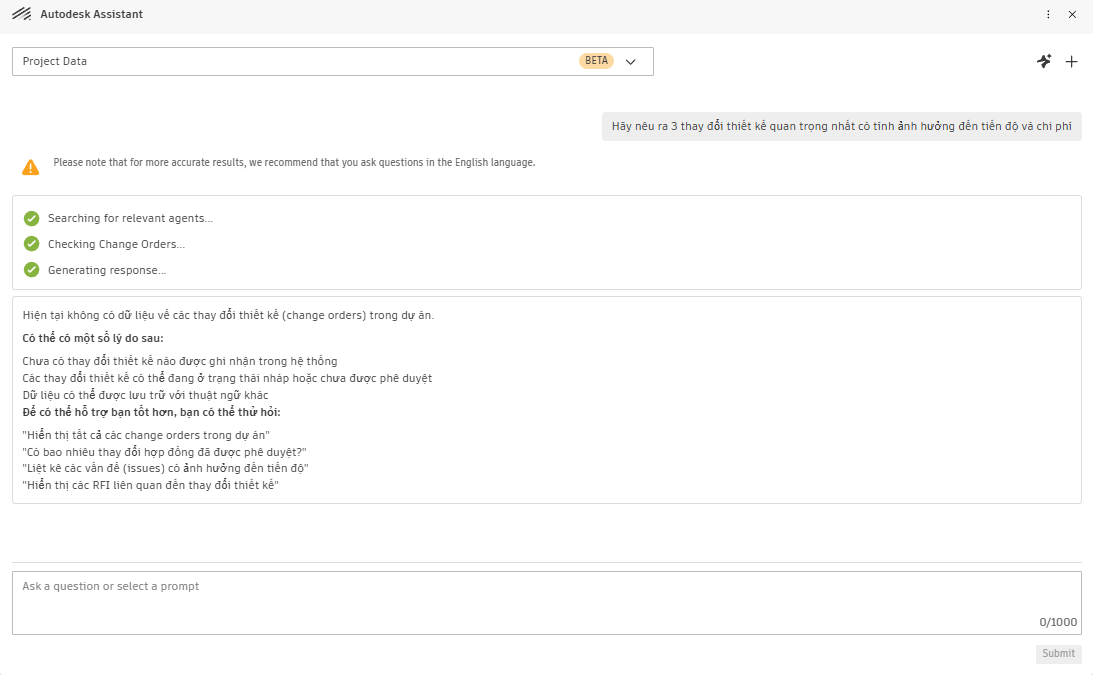1093x675 pixels.
Task: Click the orange warning triangle icon
Action: point(31,167)
